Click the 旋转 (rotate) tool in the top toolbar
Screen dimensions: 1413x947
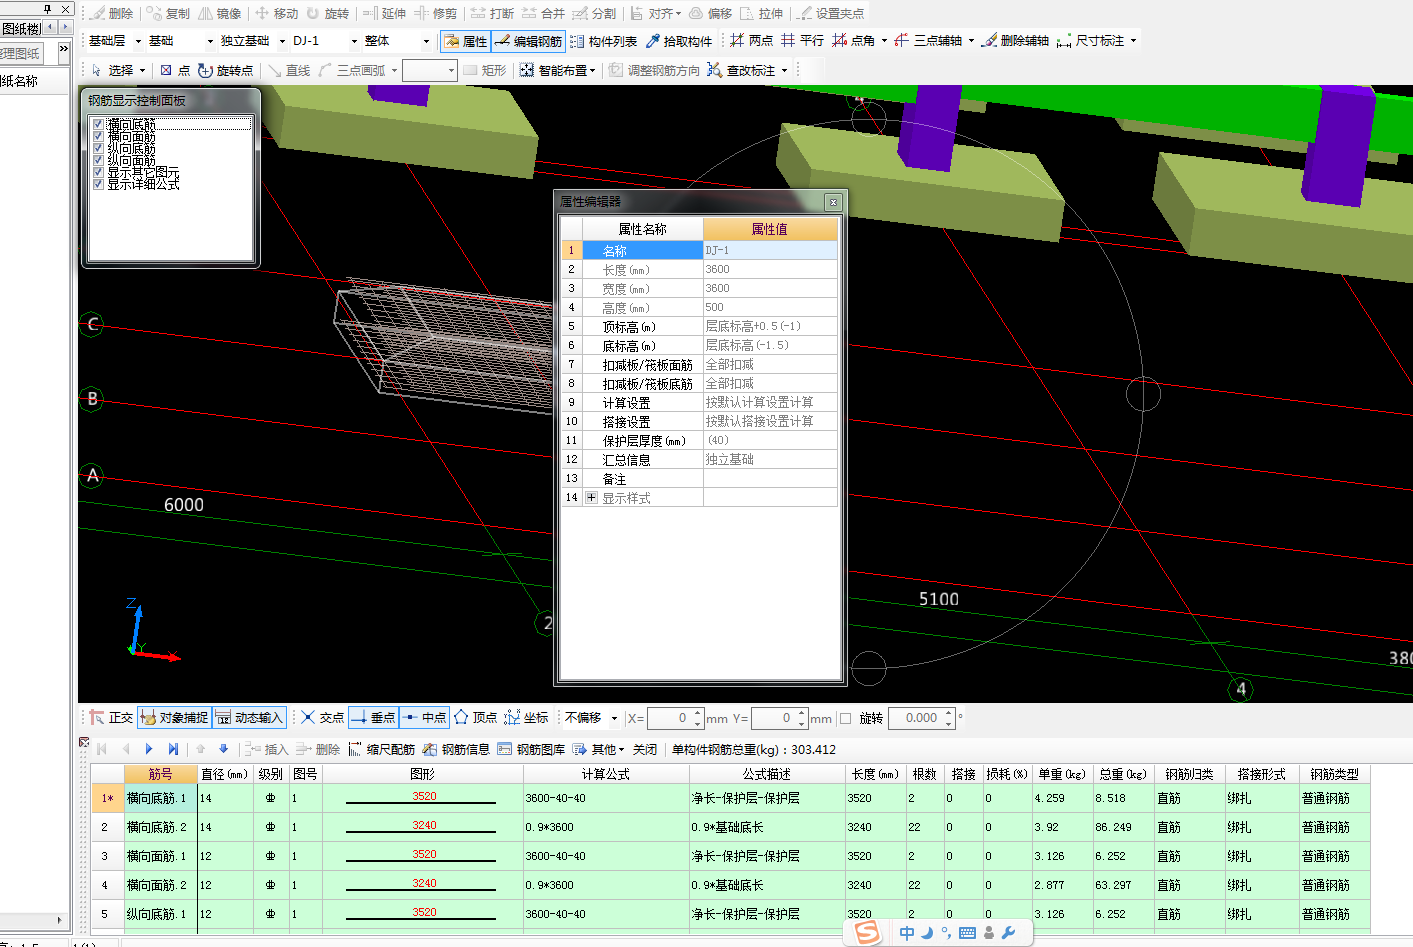pyautogui.click(x=327, y=13)
